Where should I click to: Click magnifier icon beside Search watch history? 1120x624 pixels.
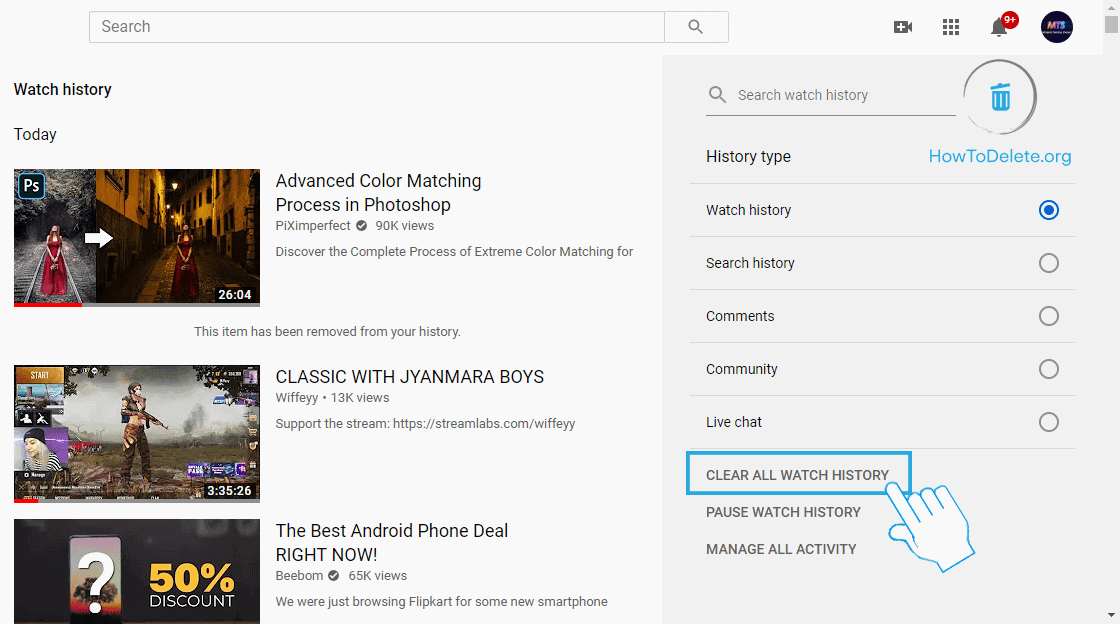(x=717, y=95)
